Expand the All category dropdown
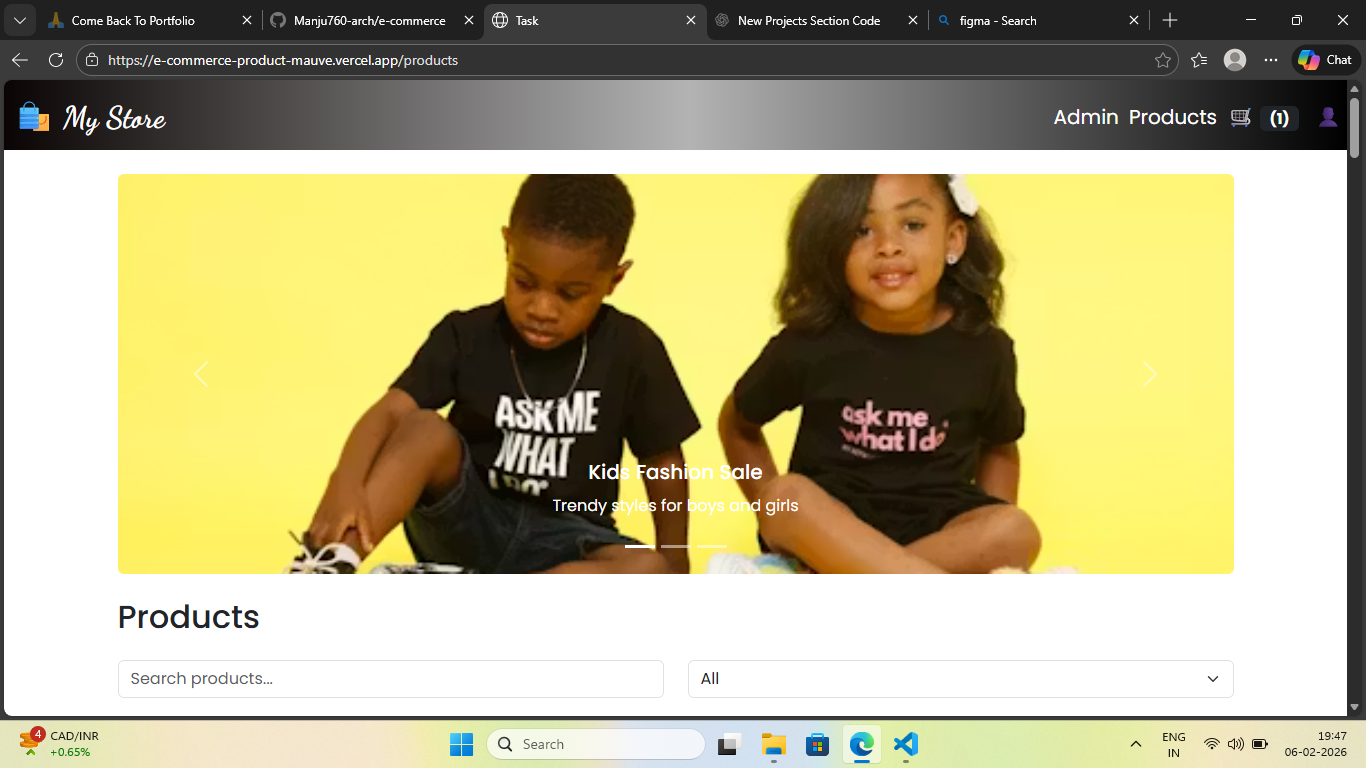 [960, 679]
